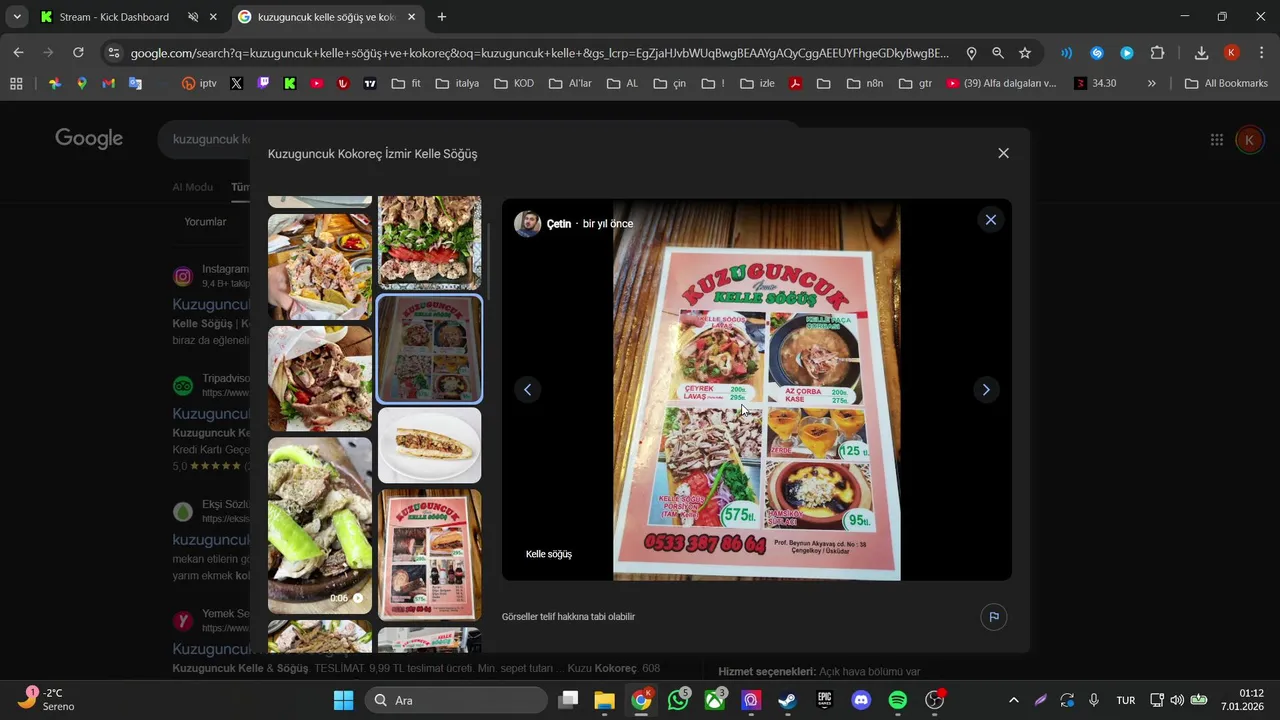Open Çetin's name link in the viewer
Image resolution: width=1280 pixels, height=720 pixels.
pyautogui.click(x=558, y=224)
